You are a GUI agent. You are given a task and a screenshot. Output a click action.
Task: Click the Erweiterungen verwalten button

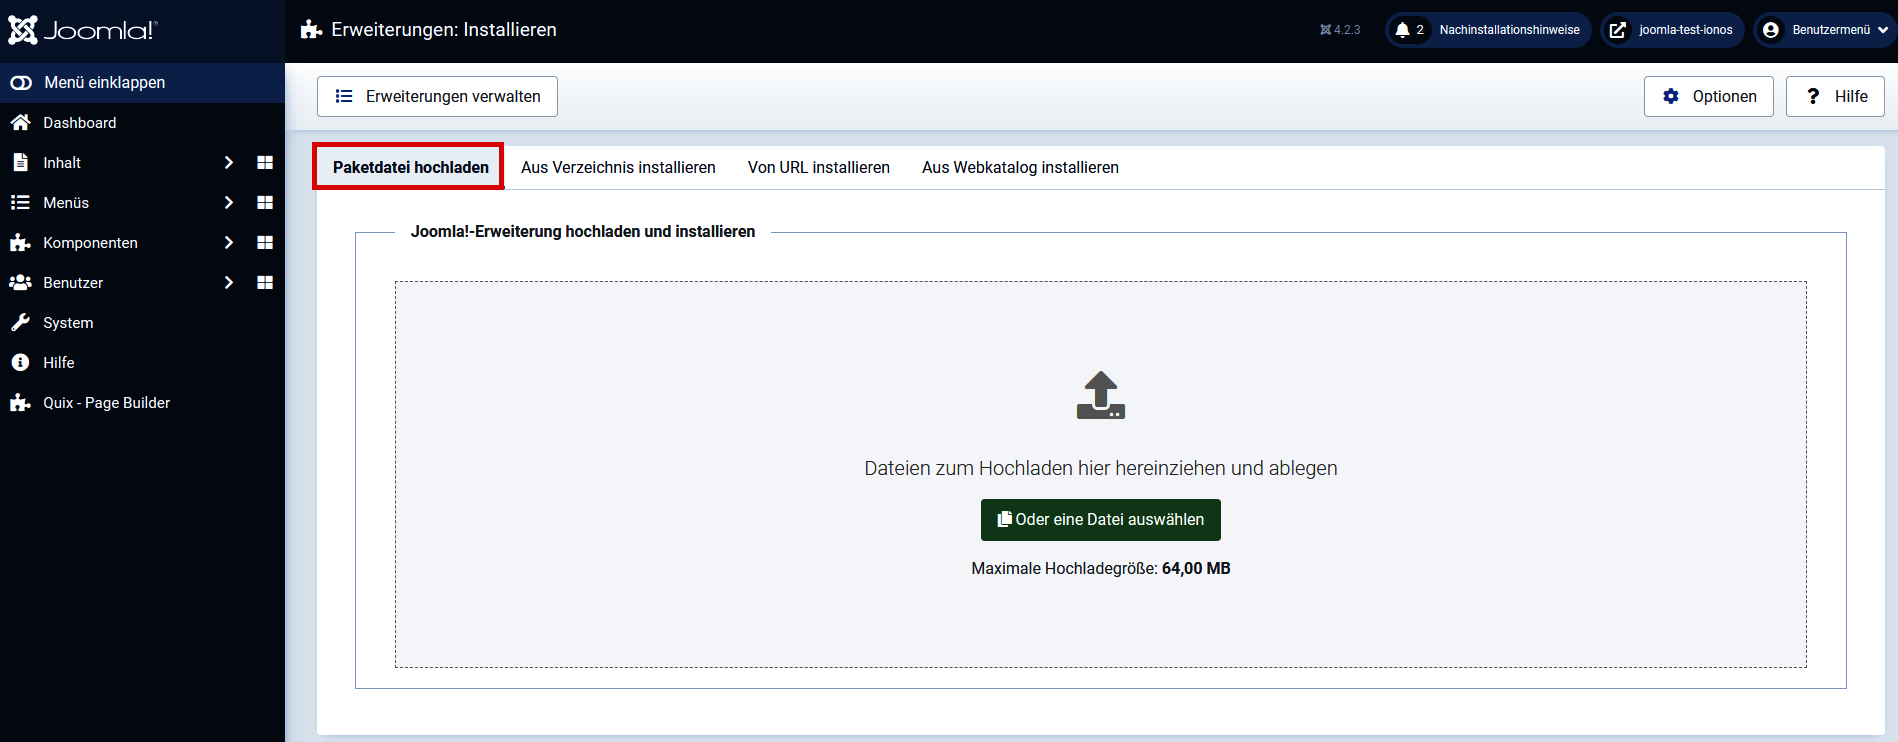click(437, 97)
